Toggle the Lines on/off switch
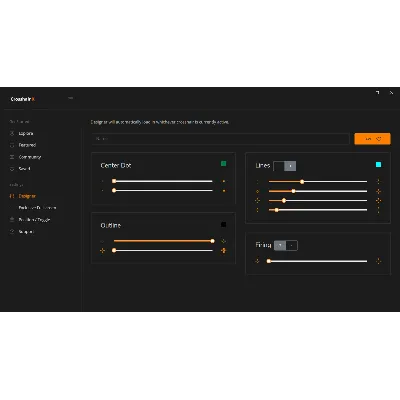The height and width of the screenshot is (400, 400). pyautogui.click(x=284, y=166)
